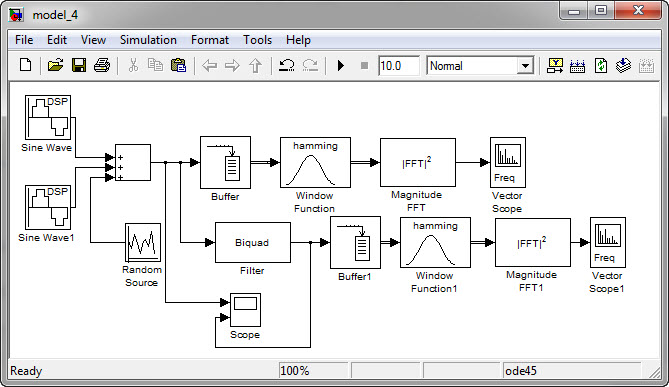Screen dimensions: 669x387
Task: Select the Buffer block
Action: (225, 163)
